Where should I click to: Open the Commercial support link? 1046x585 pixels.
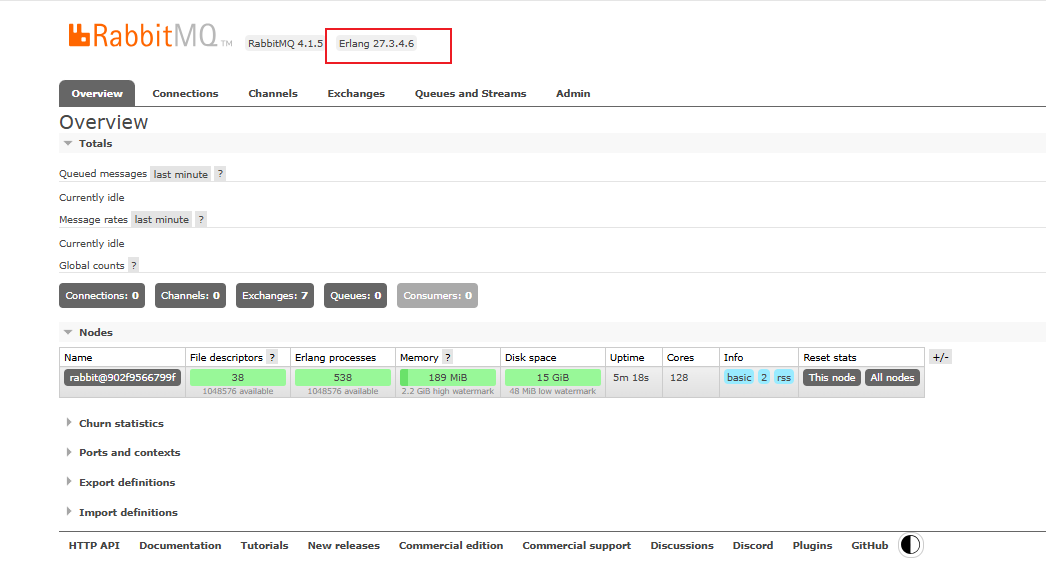(x=576, y=546)
